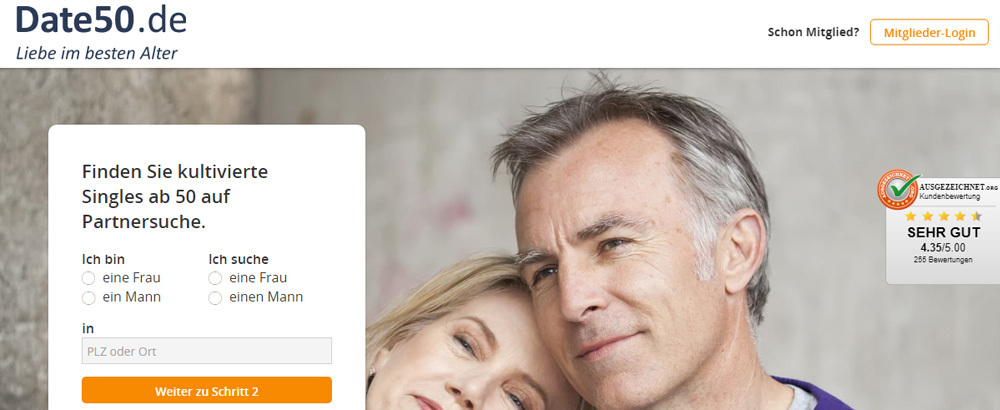Click the '255 Bewertungen' link
This screenshot has height=410, width=1000.
(x=943, y=260)
